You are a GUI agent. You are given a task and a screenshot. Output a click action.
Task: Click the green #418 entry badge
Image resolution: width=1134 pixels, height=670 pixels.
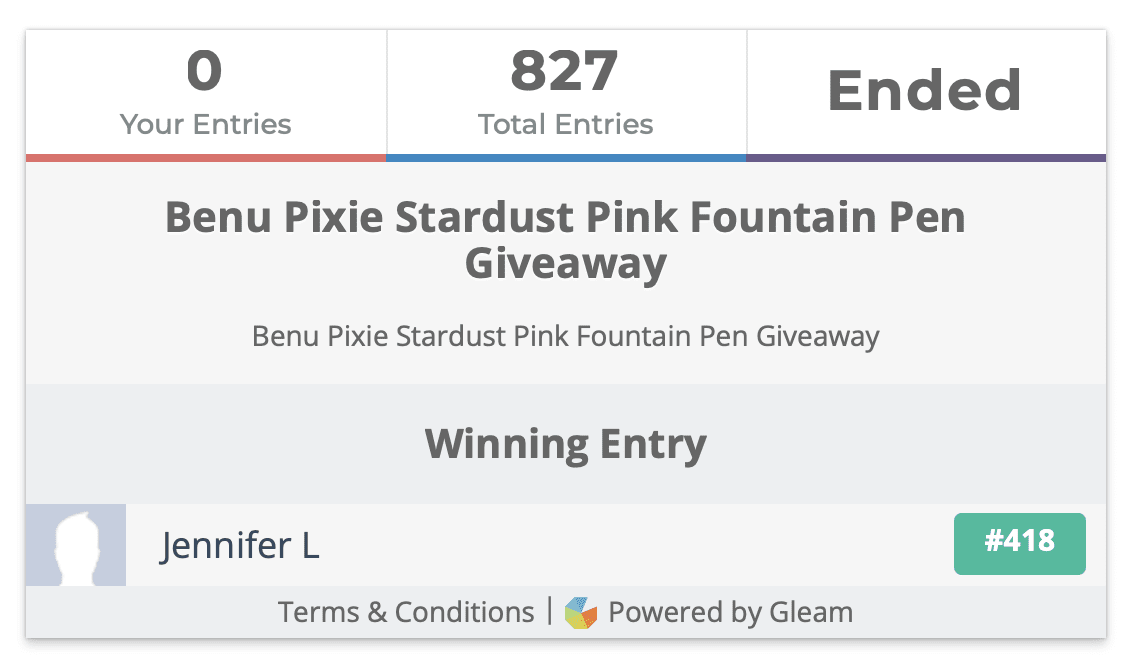pyautogui.click(x=1019, y=544)
